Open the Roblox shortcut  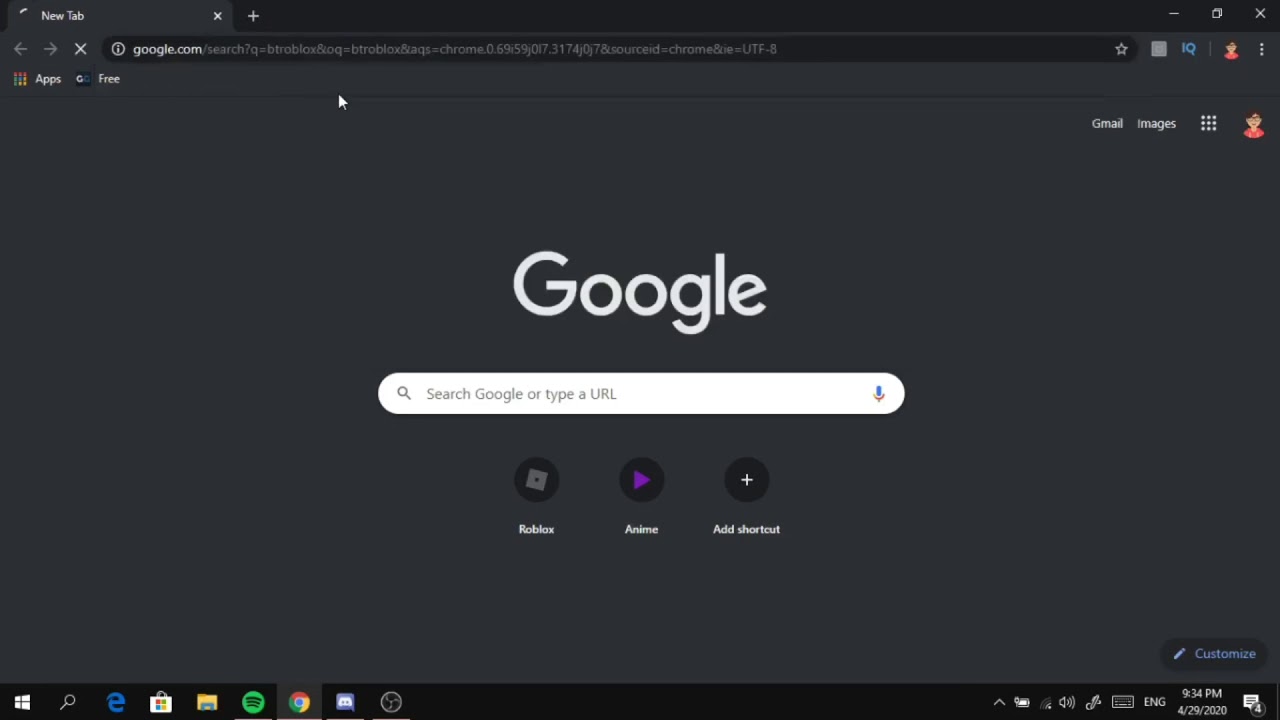click(x=536, y=497)
